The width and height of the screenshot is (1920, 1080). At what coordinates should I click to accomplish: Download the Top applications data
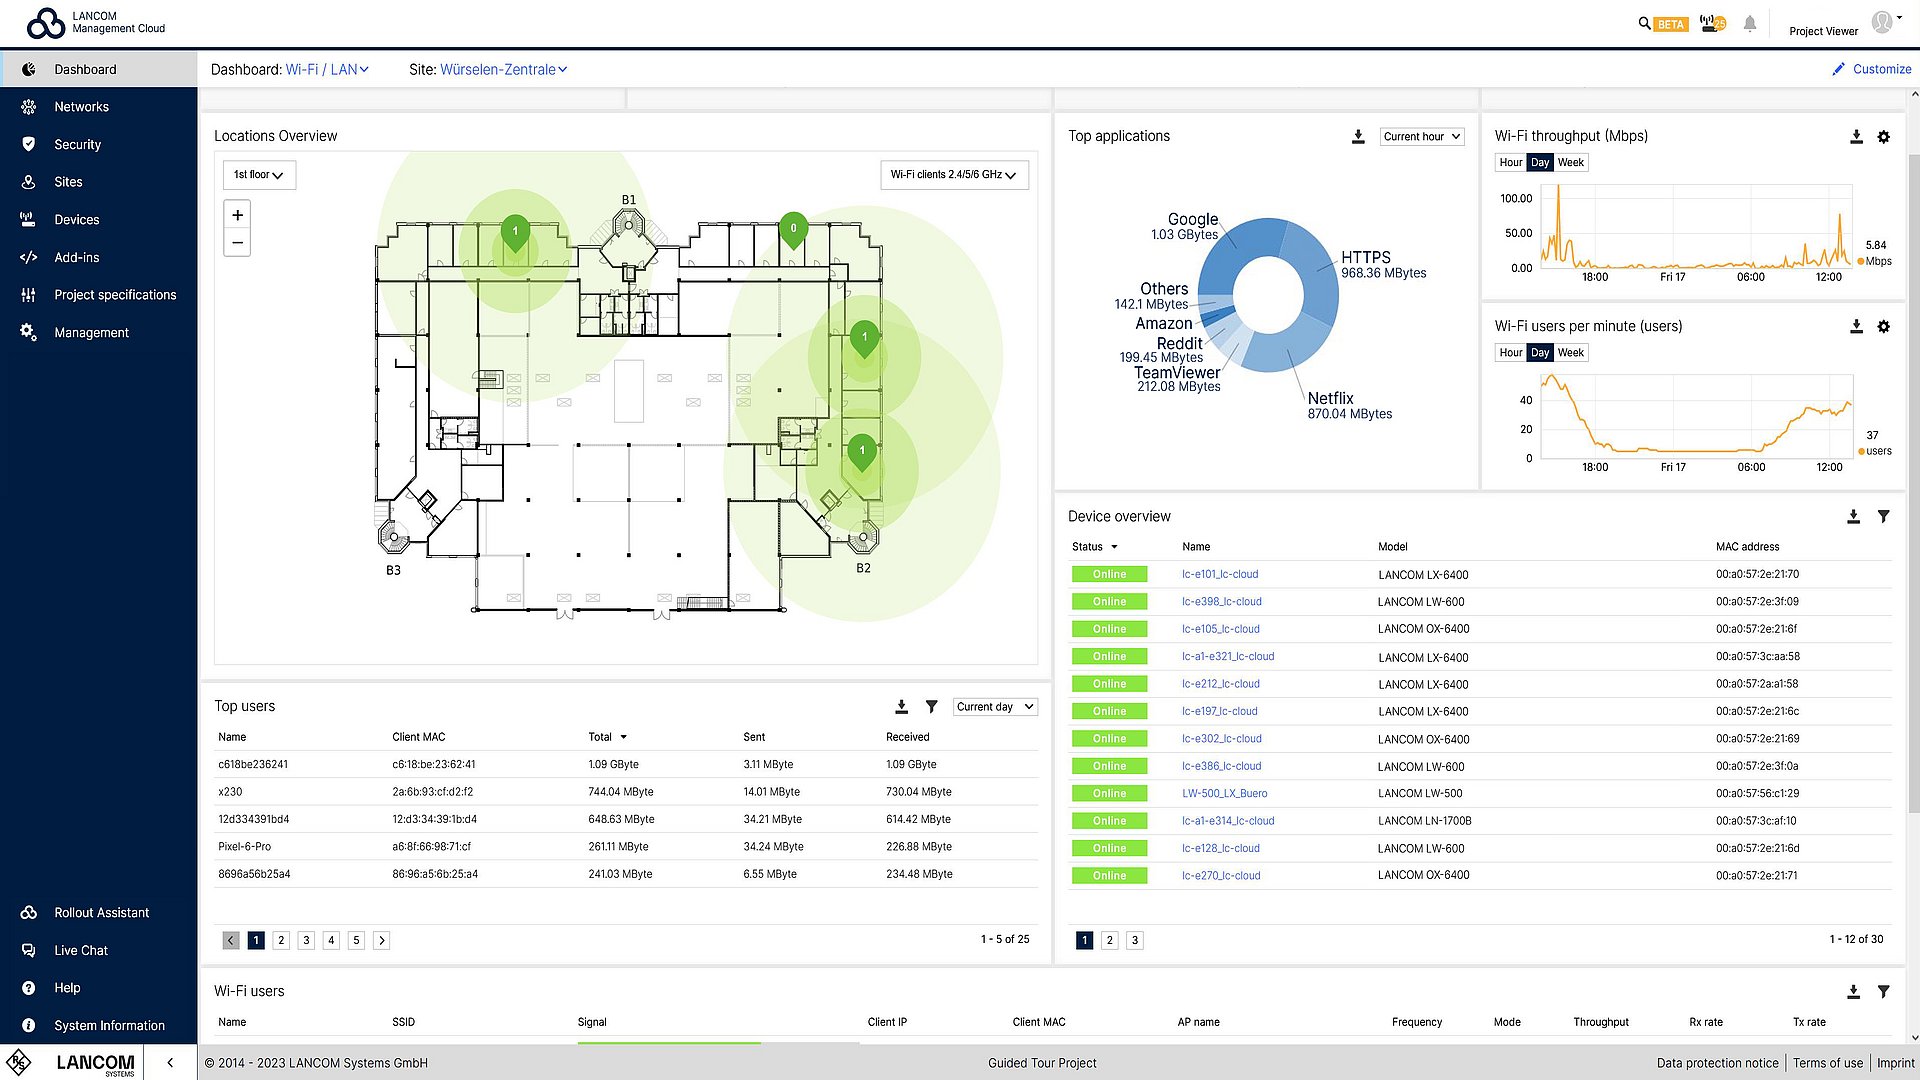(x=1358, y=137)
